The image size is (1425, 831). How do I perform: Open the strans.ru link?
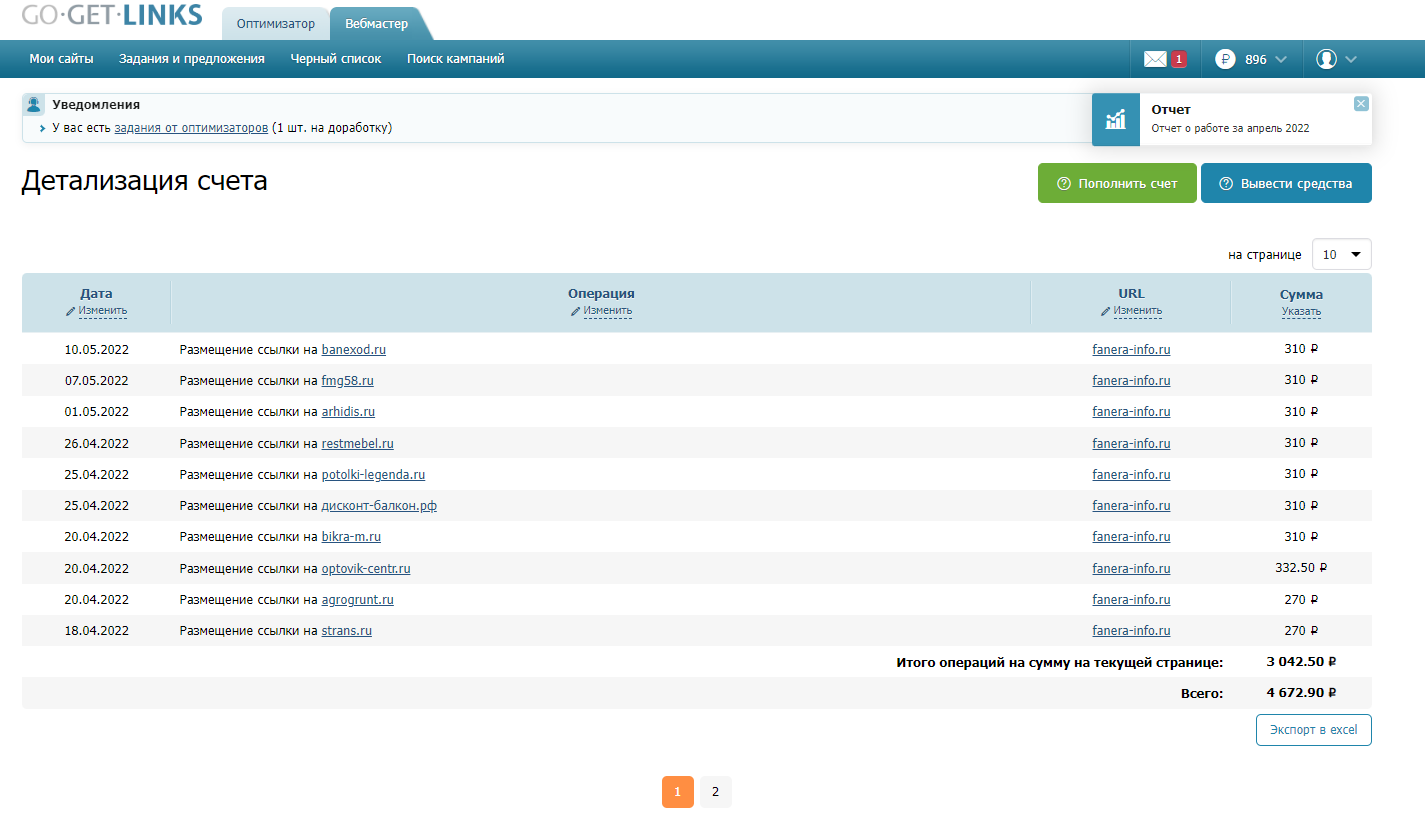click(x=347, y=631)
